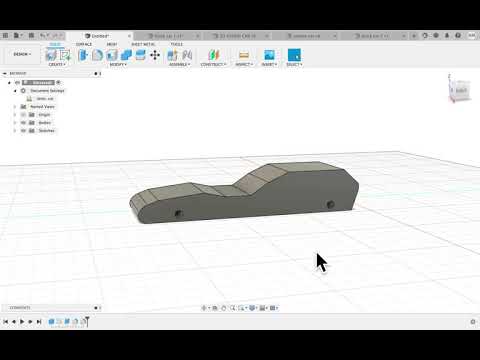Viewport: 480px width, 360px height.
Task: Select the SOLID tab
Action: (x=55, y=44)
